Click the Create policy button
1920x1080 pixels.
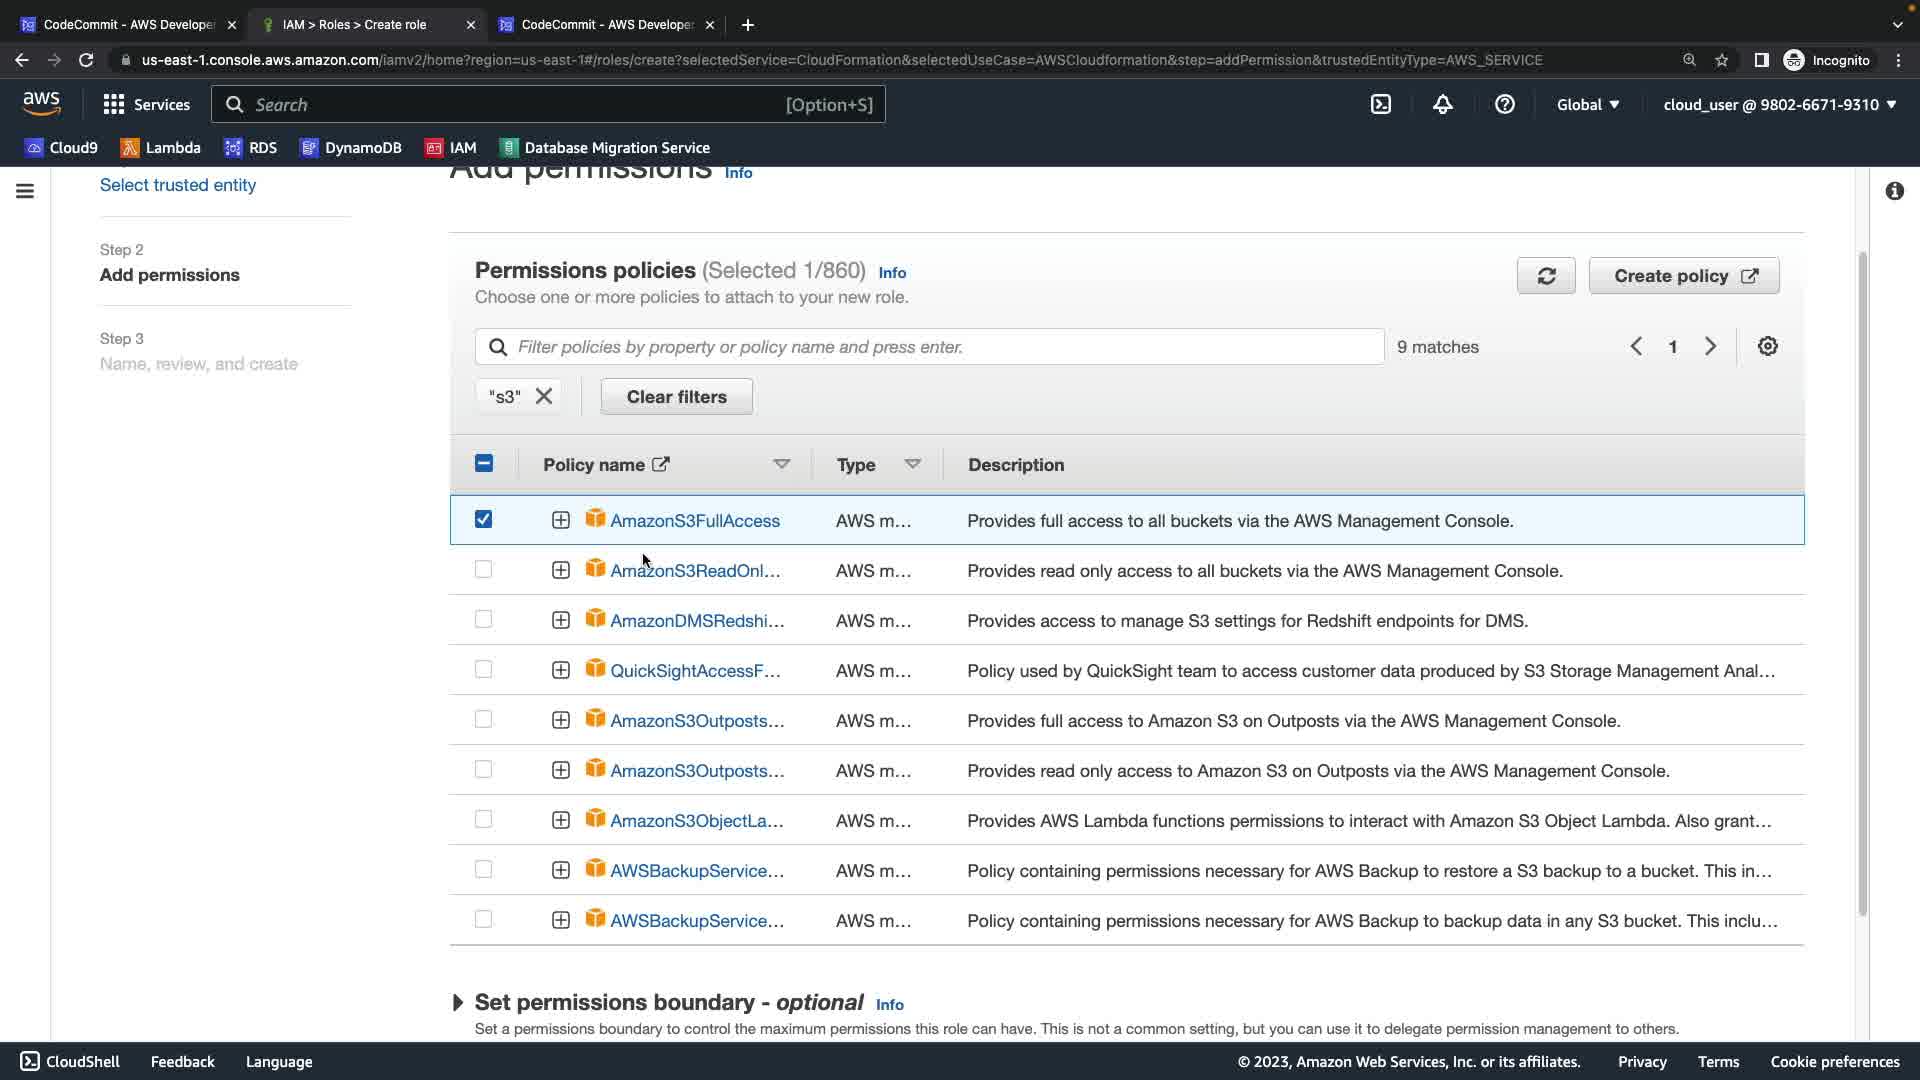pos(1684,276)
